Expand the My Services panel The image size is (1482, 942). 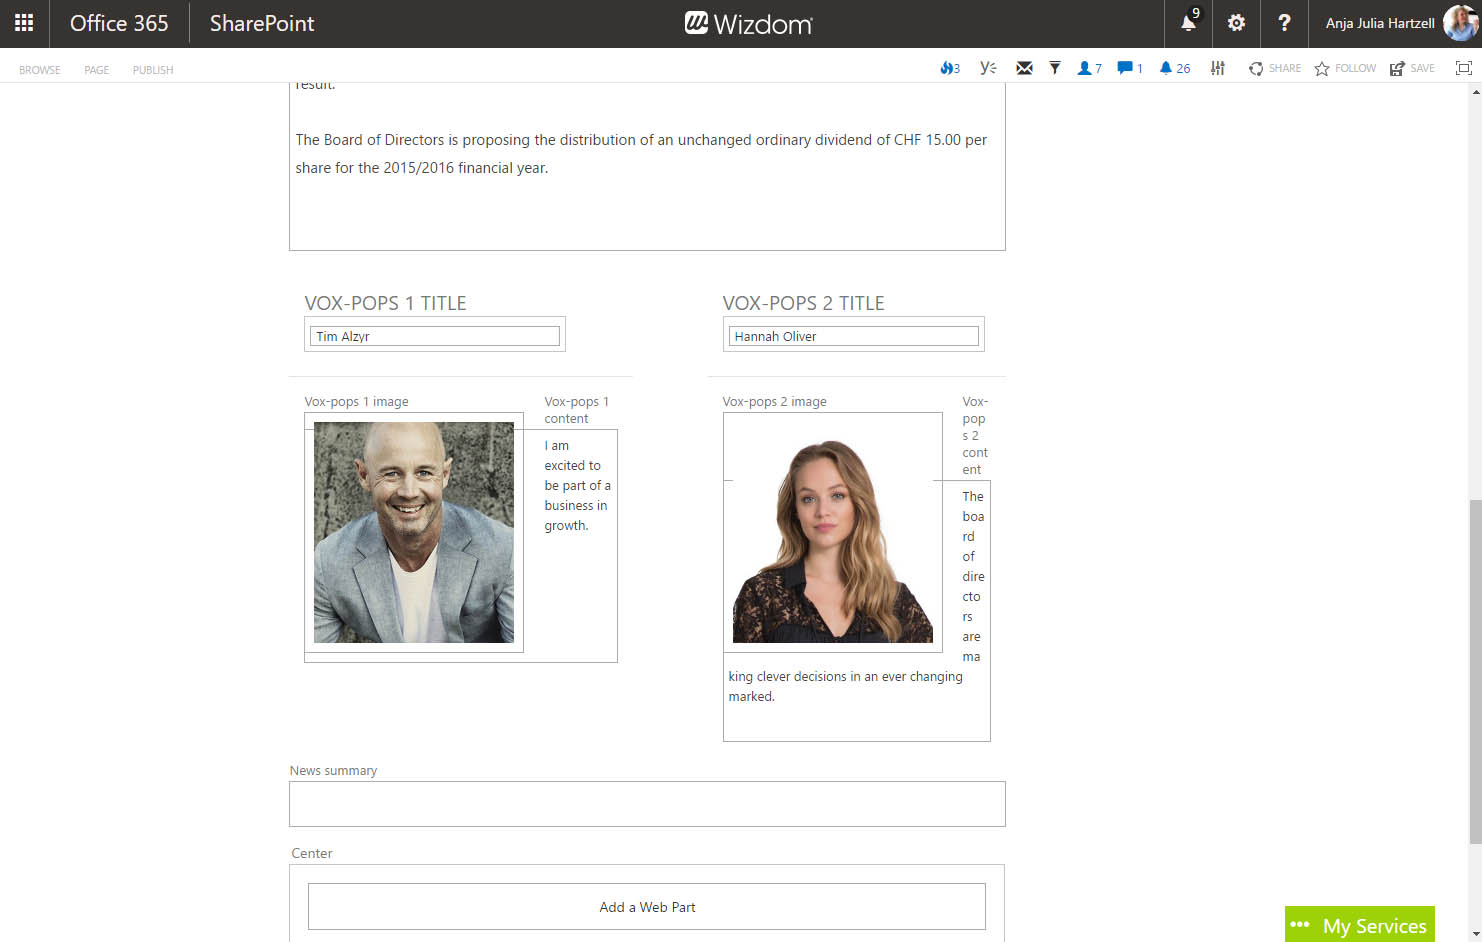[1360, 925]
